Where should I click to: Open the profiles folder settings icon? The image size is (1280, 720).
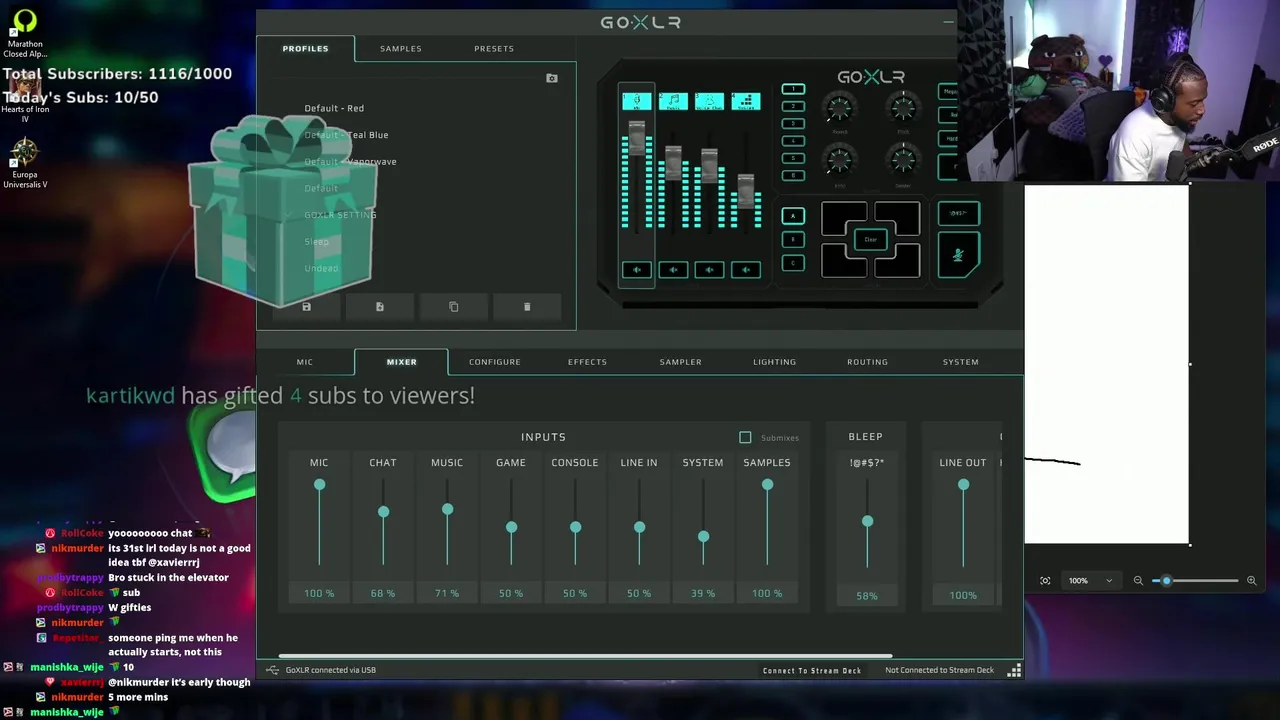click(552, 78)
